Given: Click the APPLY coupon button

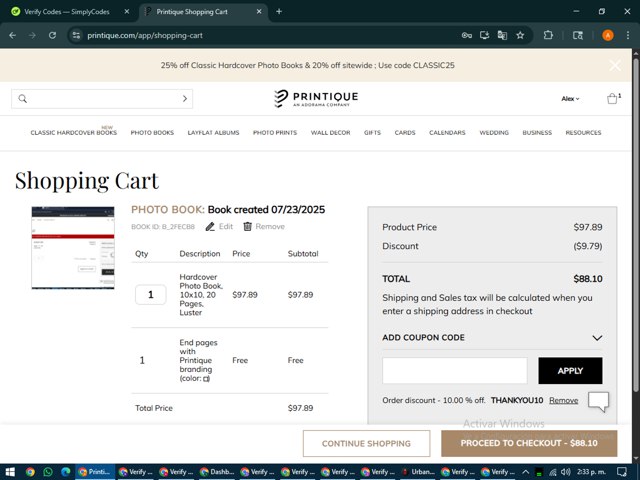Looking at the screenshot, I should click(x=570, y=371).
